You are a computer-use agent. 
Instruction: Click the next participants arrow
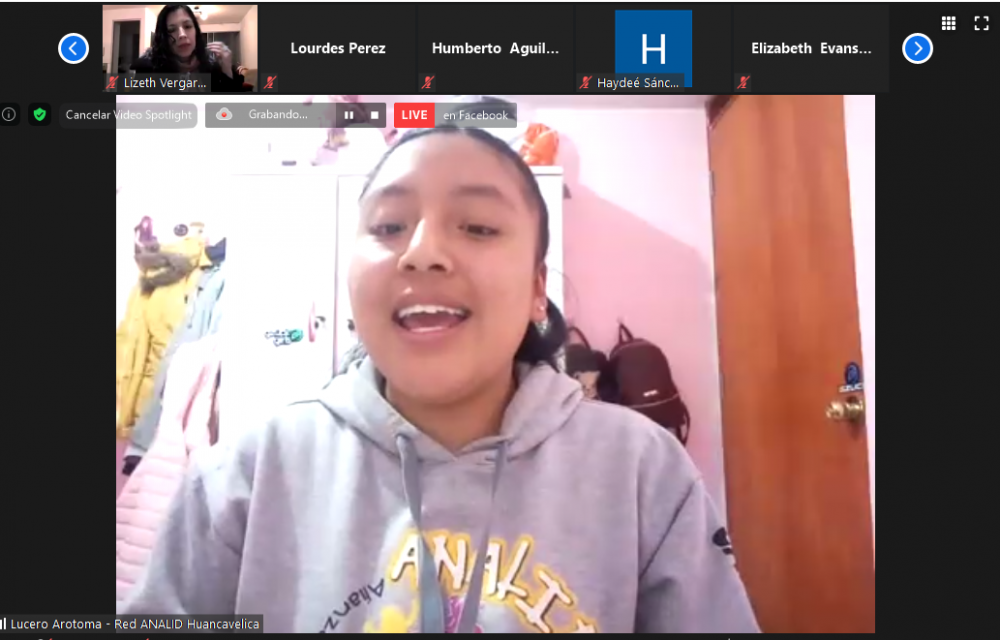[x=917, y=48]
